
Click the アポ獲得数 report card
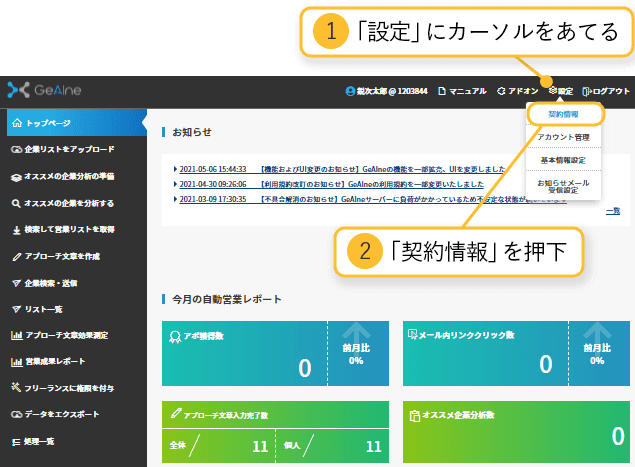click(x=275, y=353)
